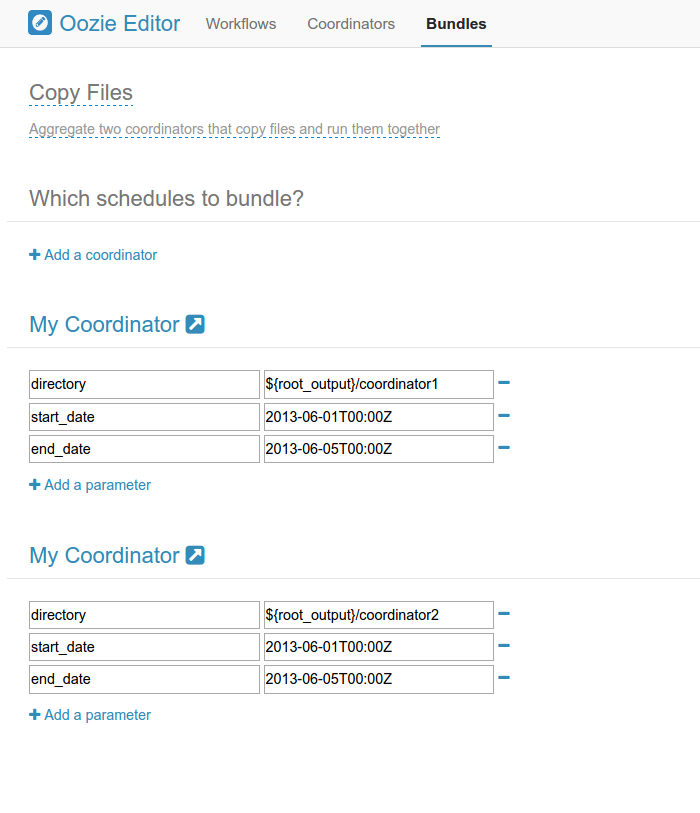This screenshot has height=813, width=700.
Task: Open the second My Coordinator heading link
Action: [x=104, y=555]
